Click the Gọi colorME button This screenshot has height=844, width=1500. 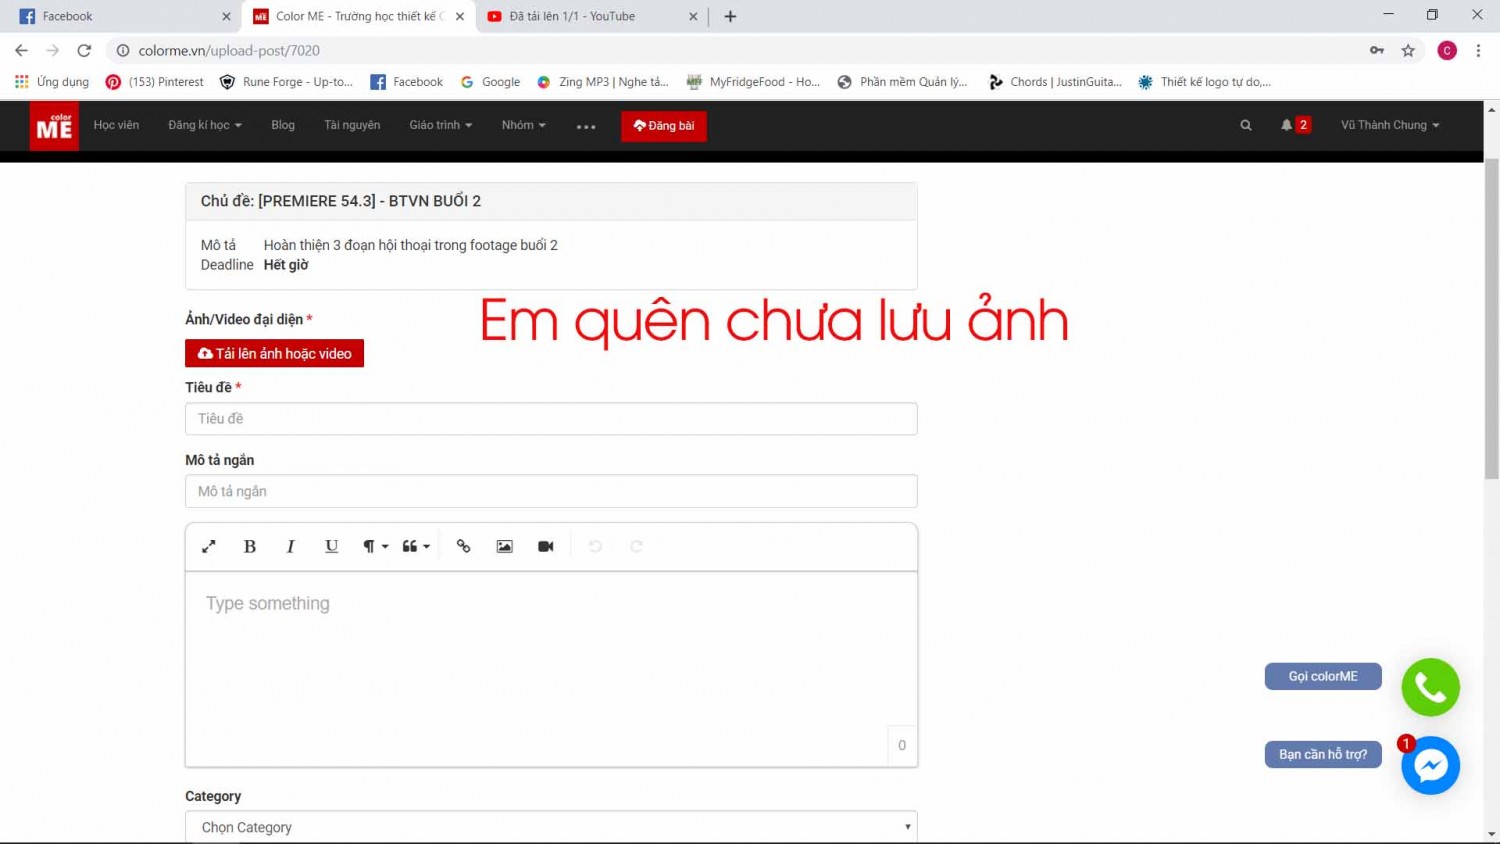click(1323, 676)
